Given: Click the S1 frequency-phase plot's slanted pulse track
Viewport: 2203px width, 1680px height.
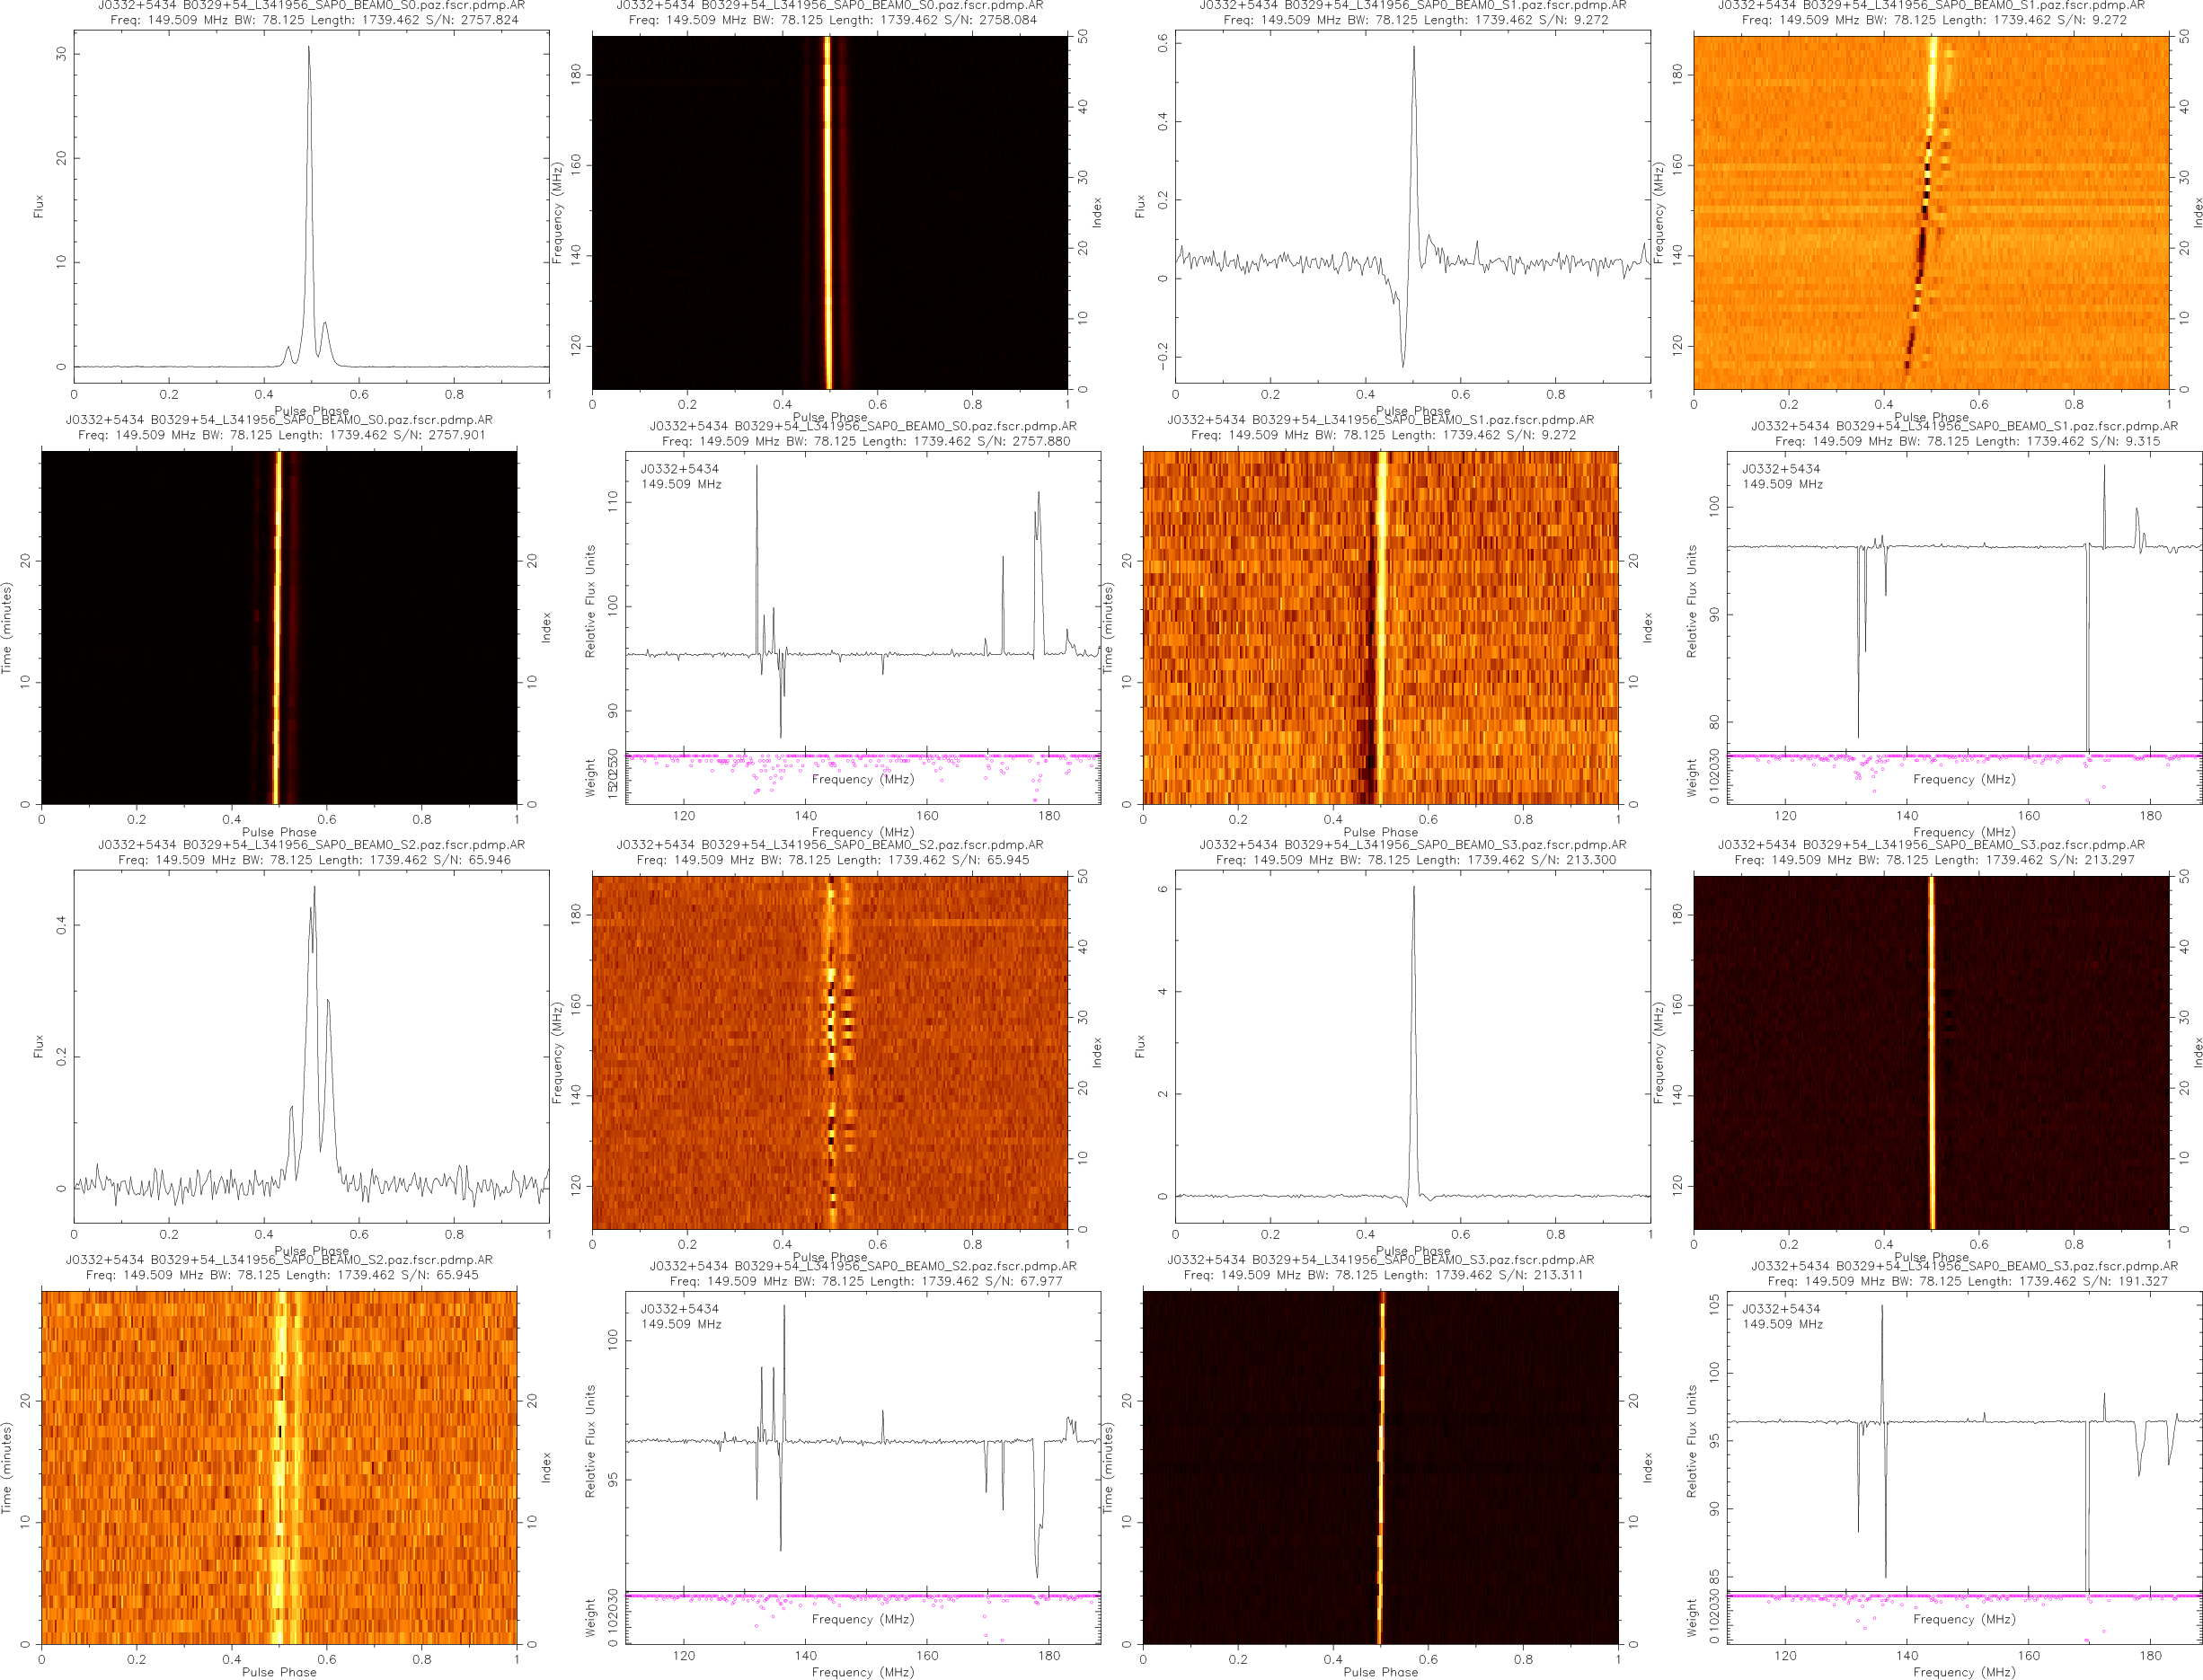Looking at the screenshot, I should (x=1923, y=230).
